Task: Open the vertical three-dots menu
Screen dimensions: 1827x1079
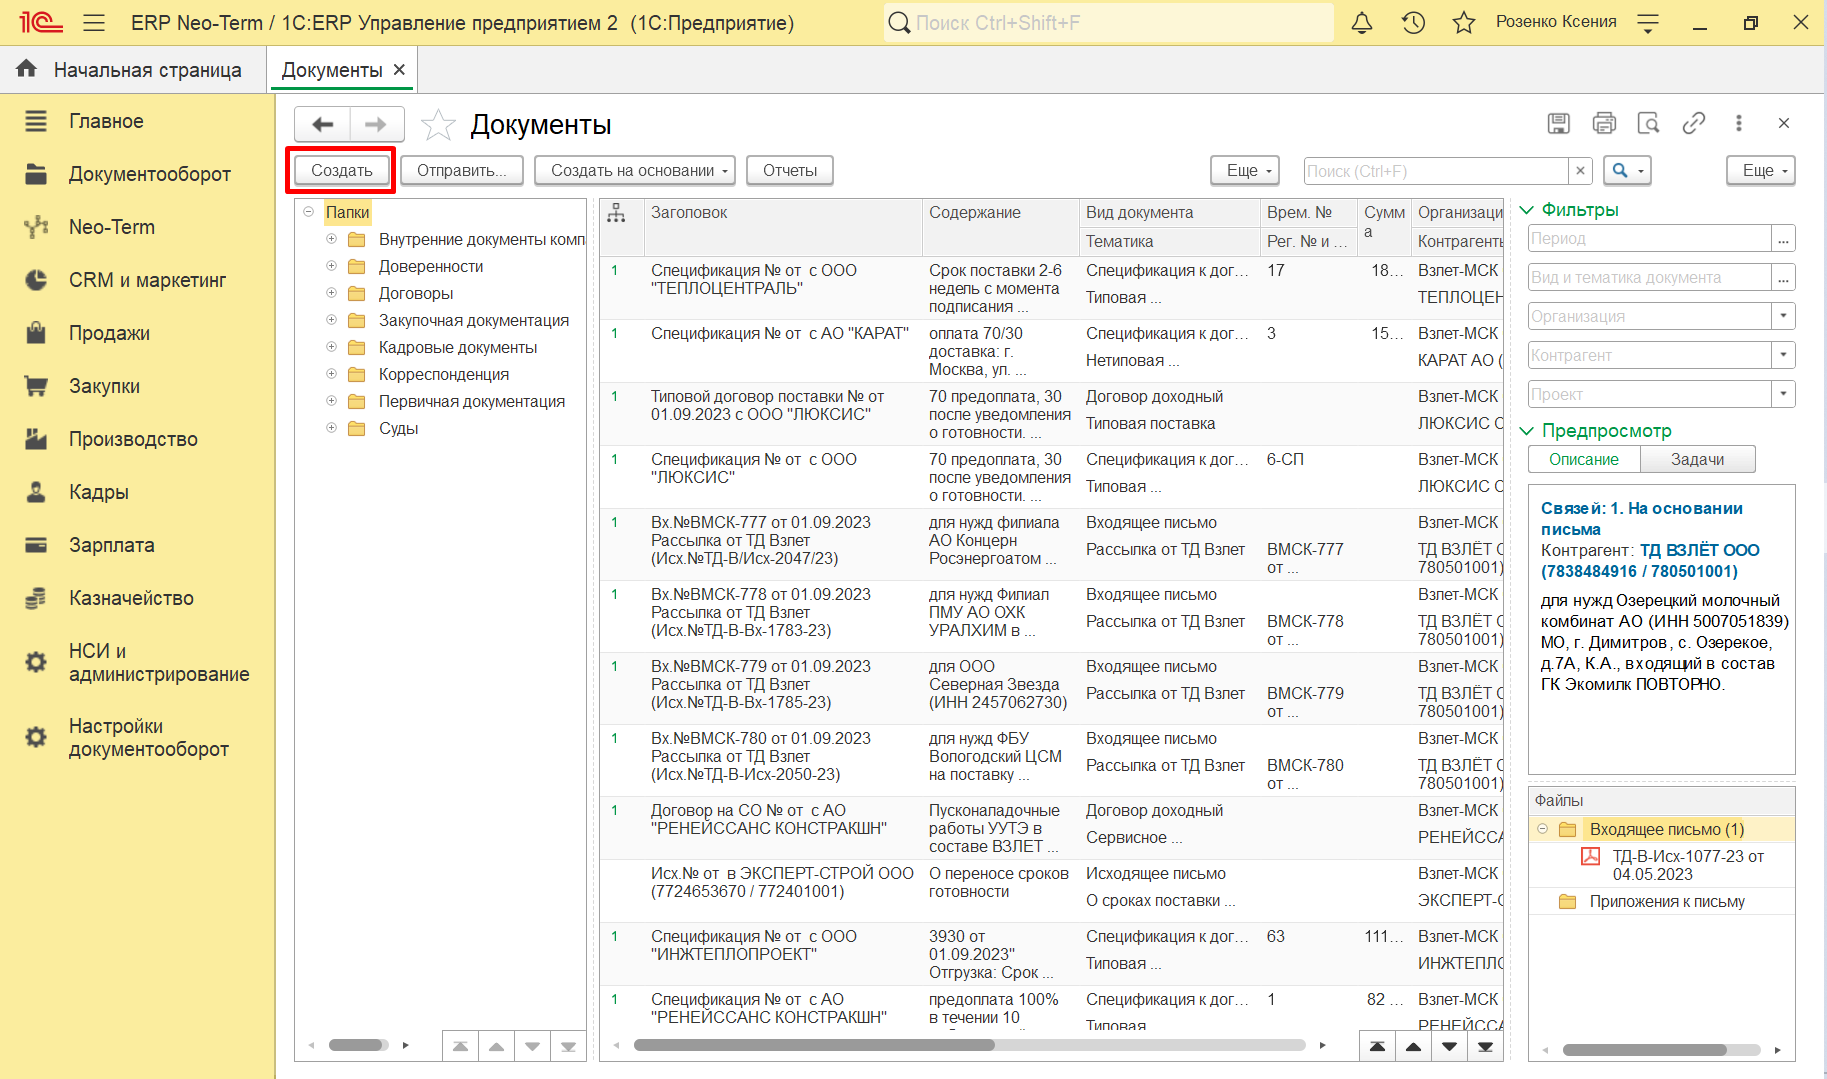Action: coord(1739,123)
